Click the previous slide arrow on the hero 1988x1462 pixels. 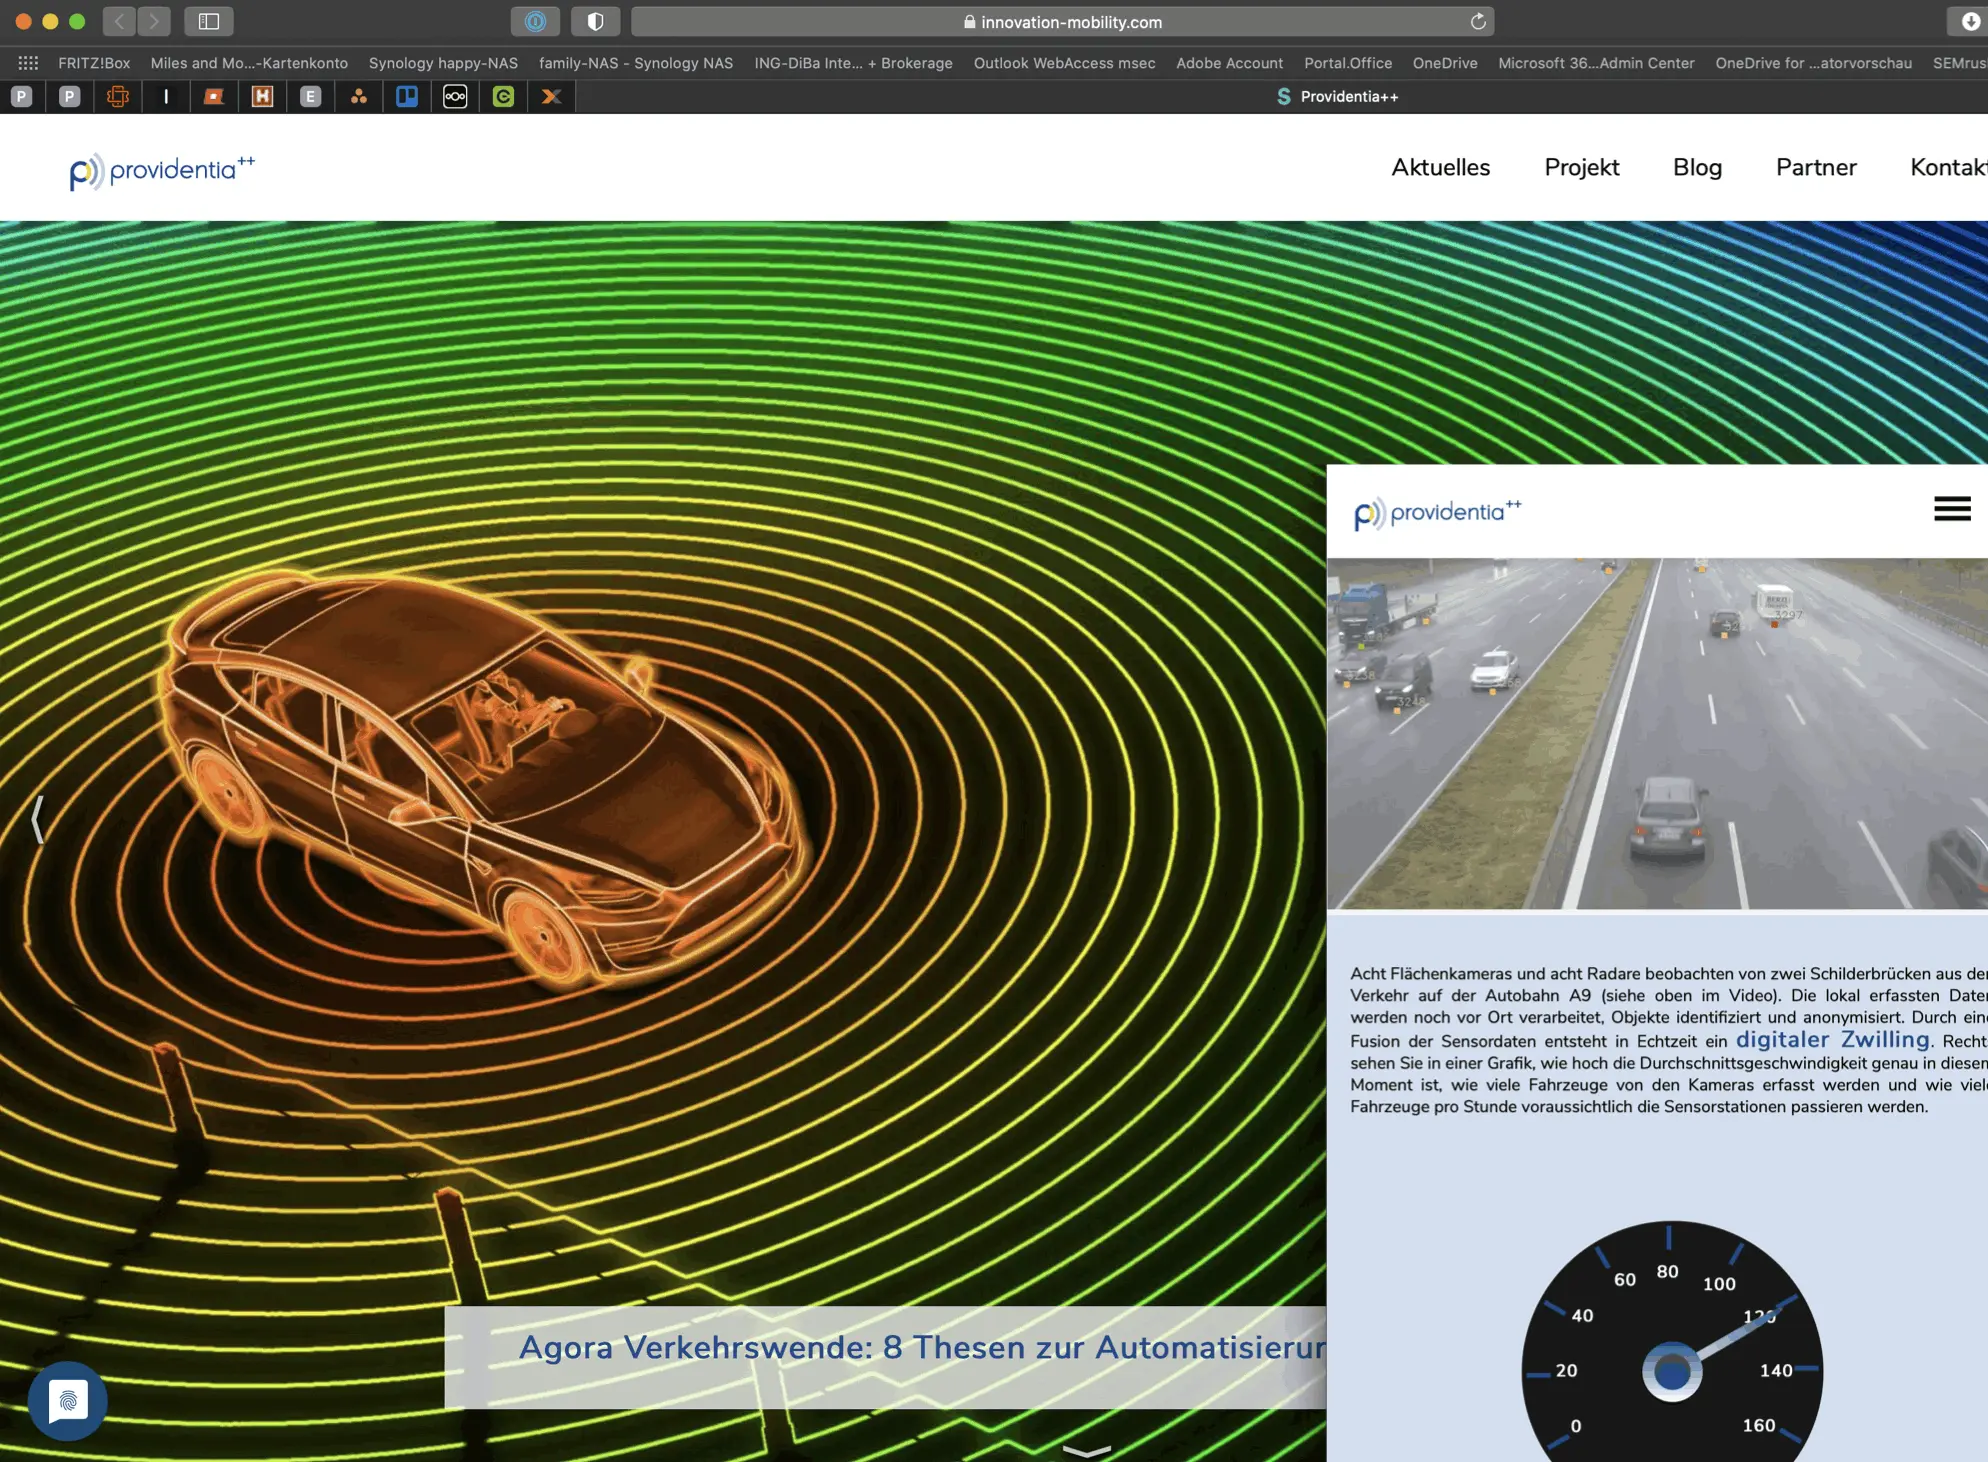pos(38,819)
